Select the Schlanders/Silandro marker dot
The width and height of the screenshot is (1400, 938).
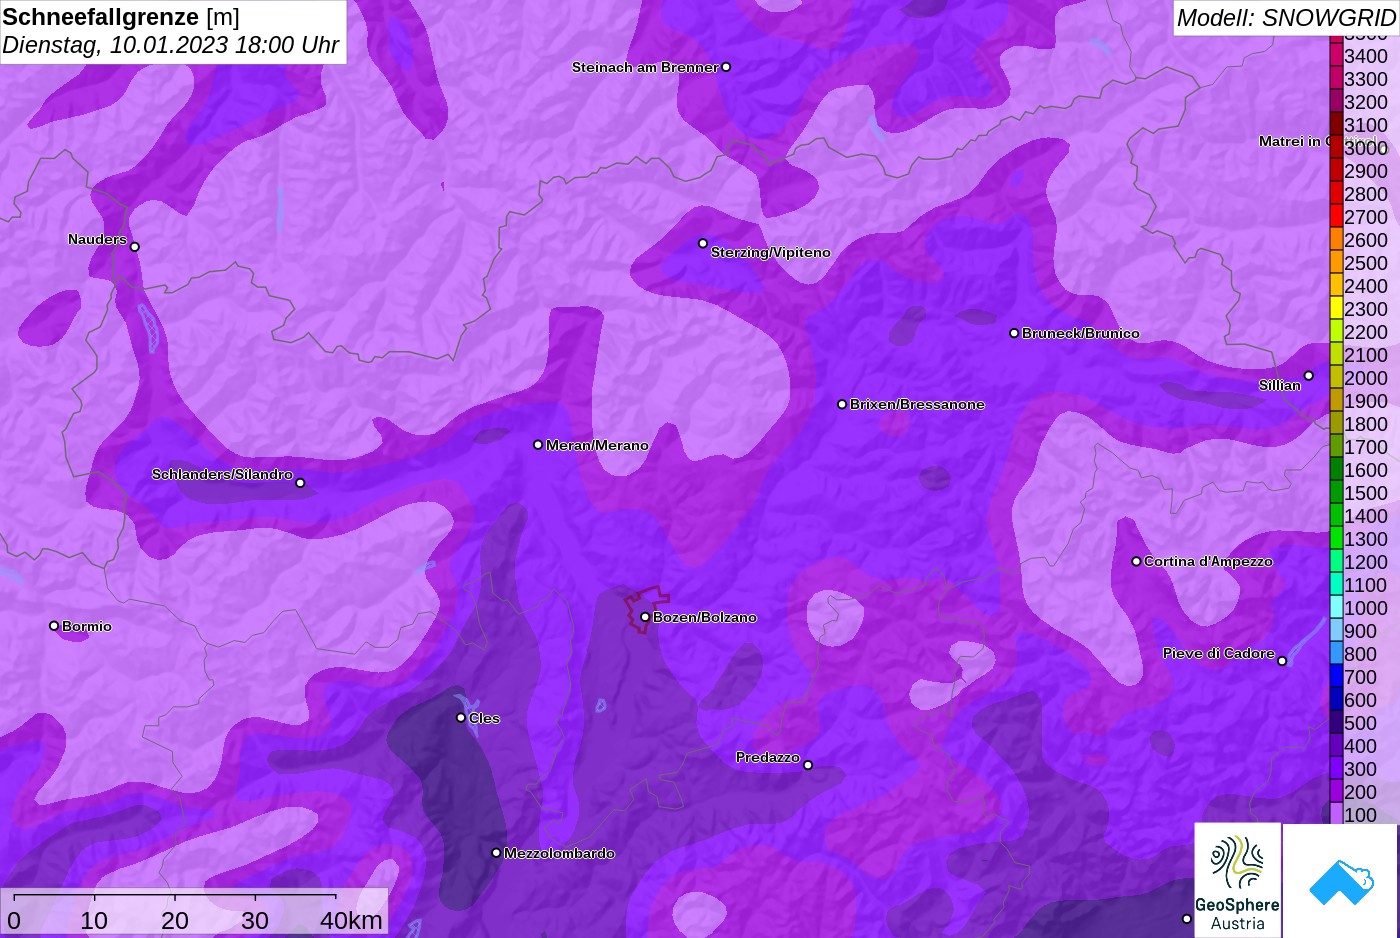[x=300, y=483]
